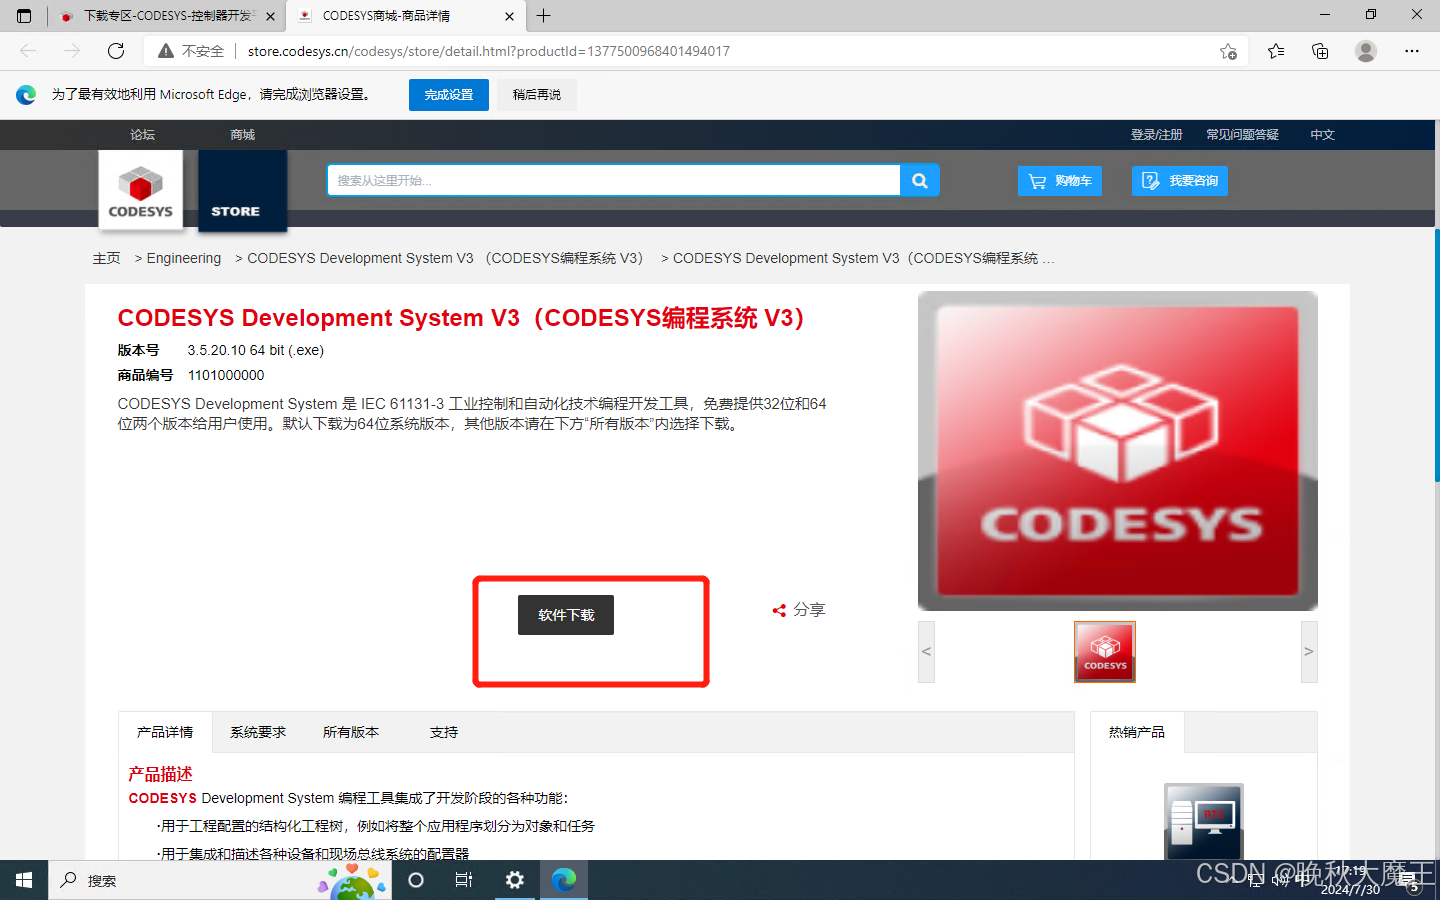Open the shopping cart 购物车 button
The image size is (1440, 900).
(x=1060, y=181)
